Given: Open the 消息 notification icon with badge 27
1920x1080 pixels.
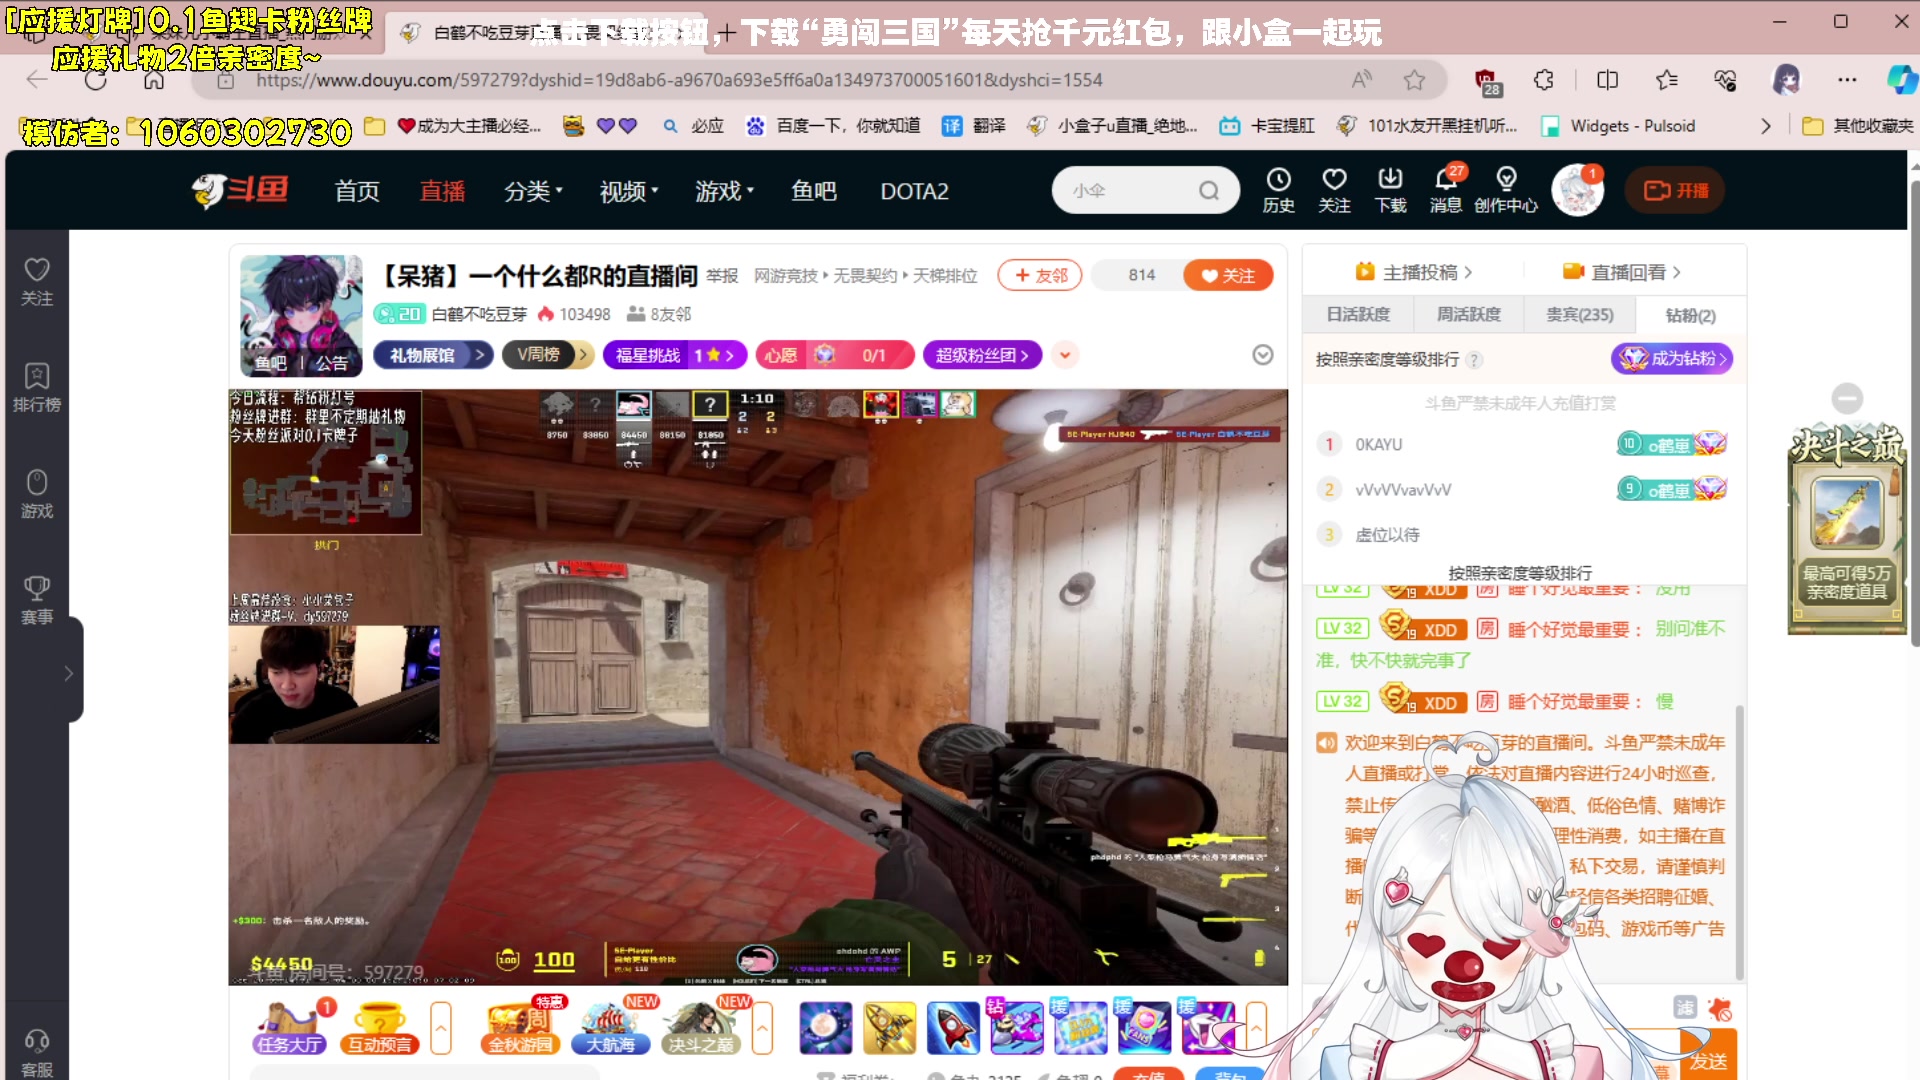Looking at the screenshot, I should point(1446,190).
